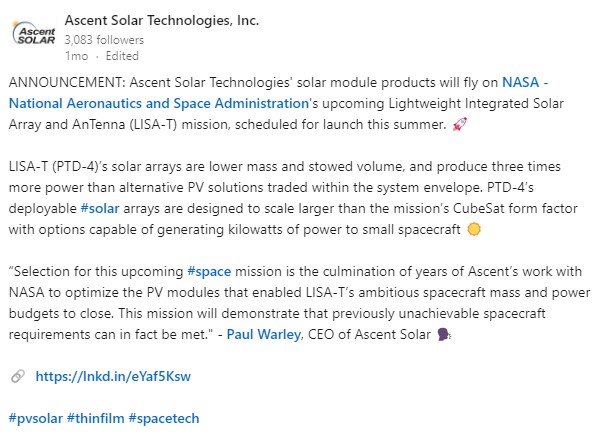The height and width of the screenshot is (440, 607).
Task: Click the sun emoji after spacecraft
Action: pyautogui.click(x=474, y=229)
